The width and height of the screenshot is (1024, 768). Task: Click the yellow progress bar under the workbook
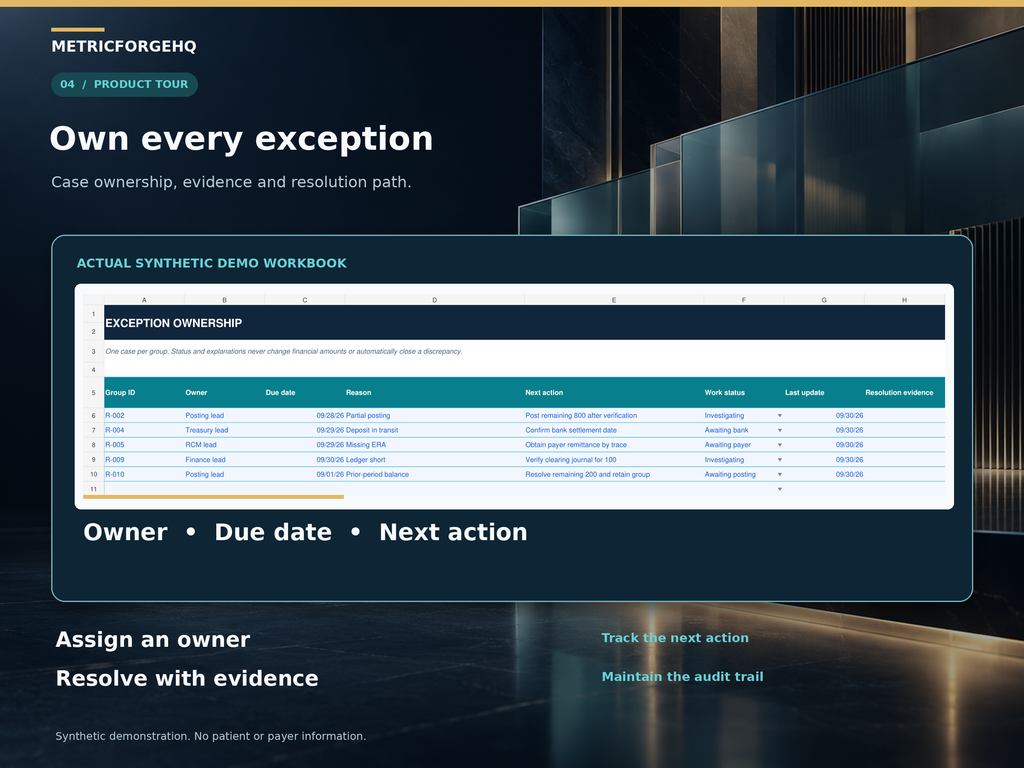[214, 497]
